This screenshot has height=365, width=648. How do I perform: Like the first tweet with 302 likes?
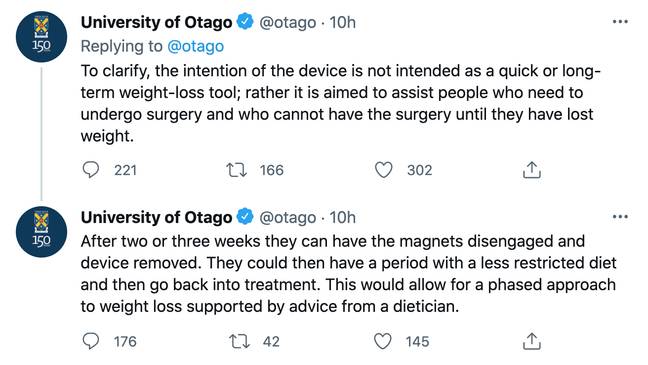pos(383,170)
